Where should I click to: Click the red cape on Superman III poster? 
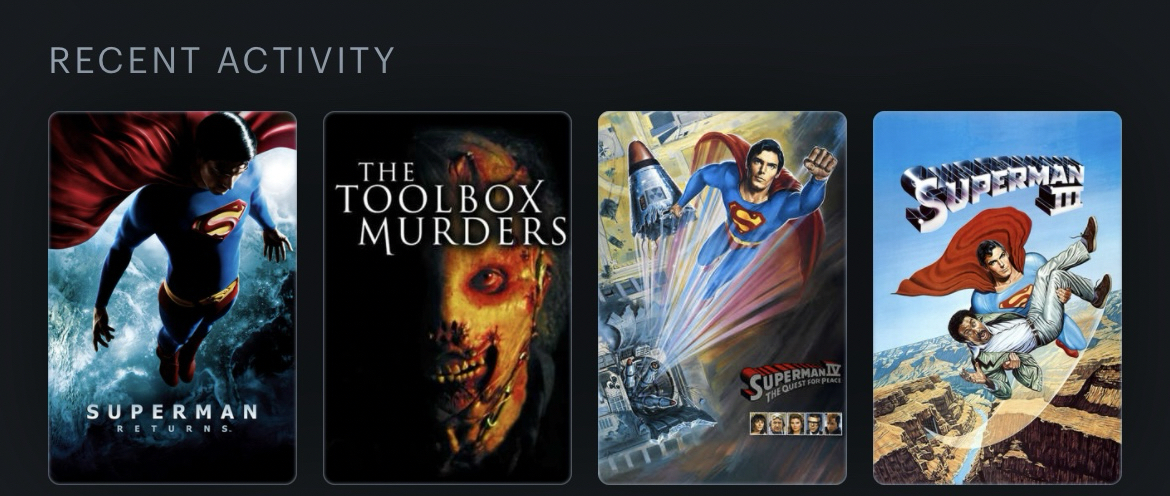tap(970, 250)
